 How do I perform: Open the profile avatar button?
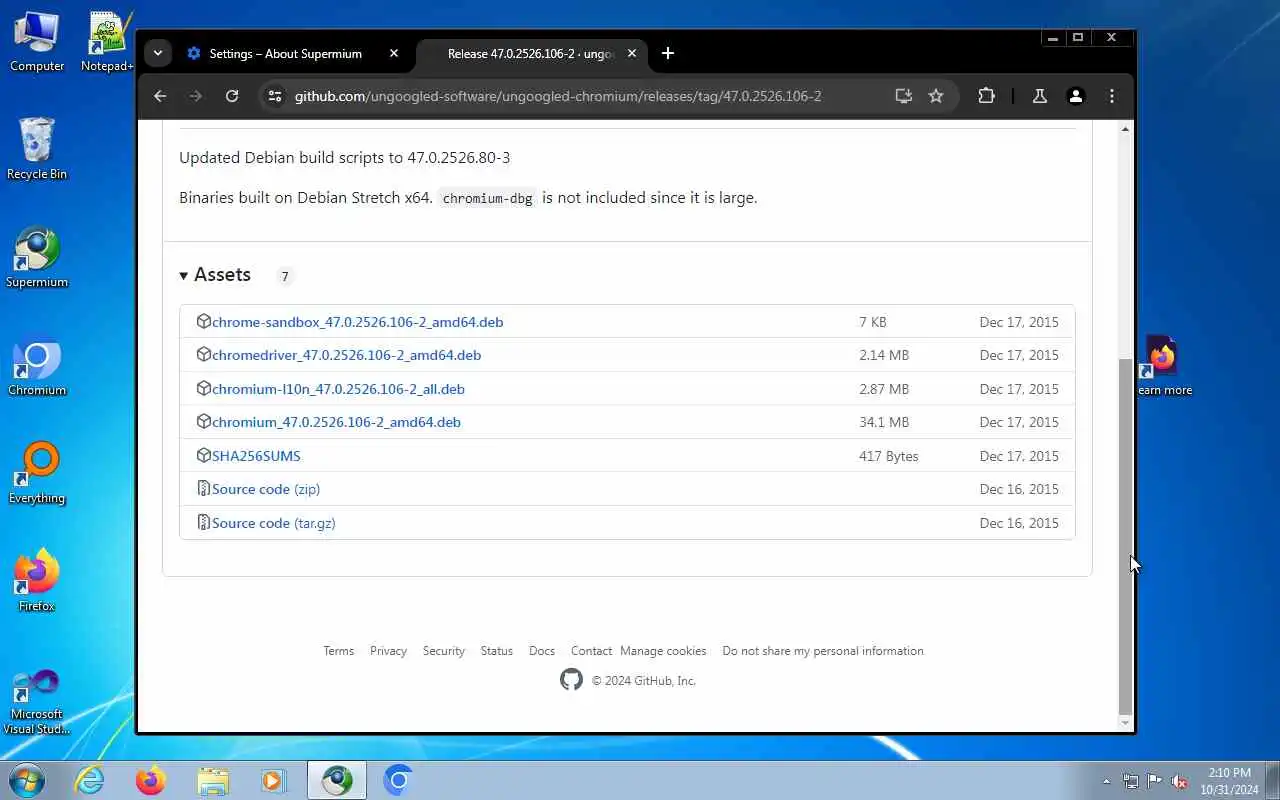click(x=1076, y=96)
